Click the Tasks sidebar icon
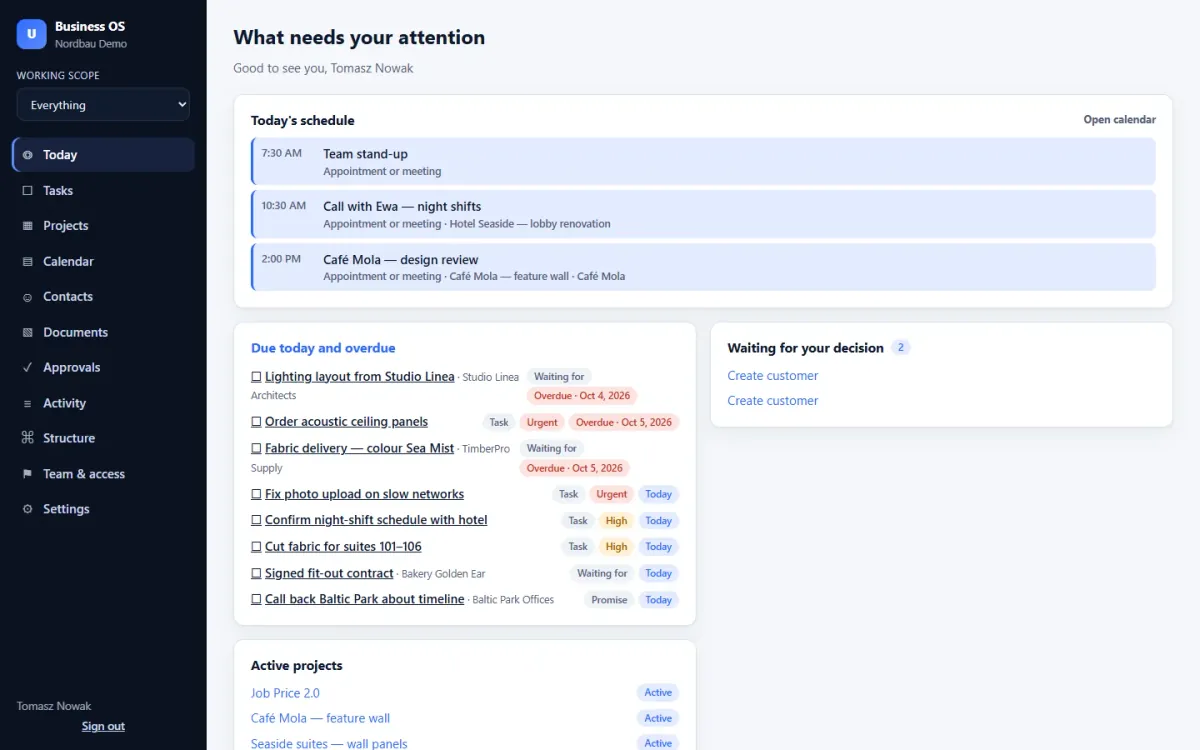This screenshot has width=1200, height=750. click(27, 191)
